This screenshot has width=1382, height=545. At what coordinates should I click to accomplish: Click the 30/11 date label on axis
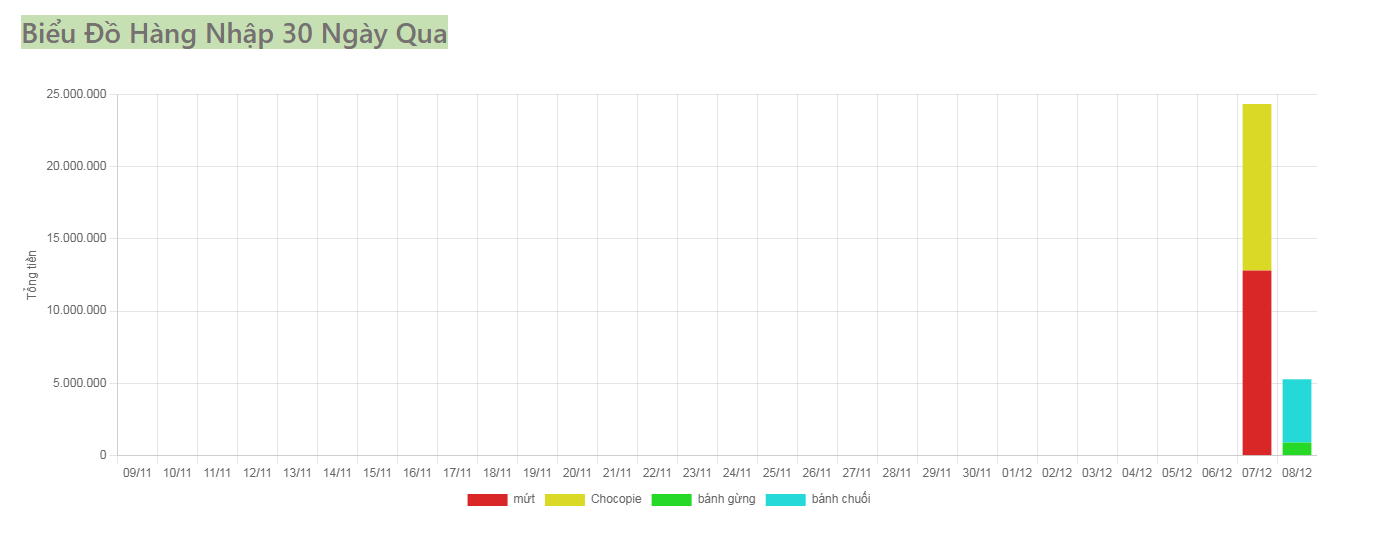977,472
